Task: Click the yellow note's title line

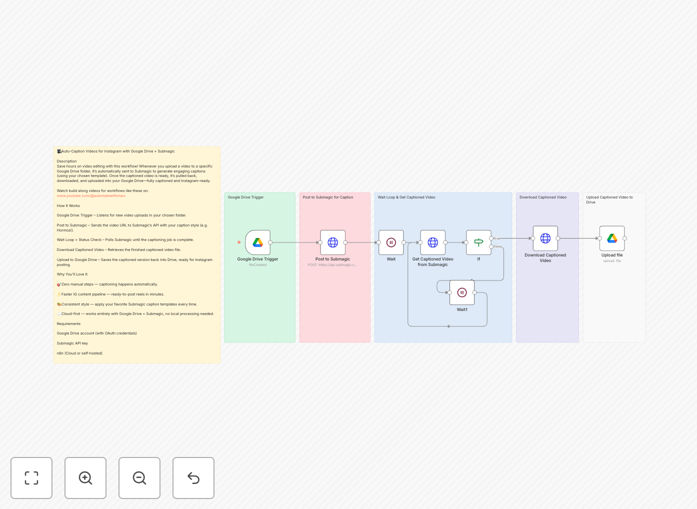Action: (116, 151)
